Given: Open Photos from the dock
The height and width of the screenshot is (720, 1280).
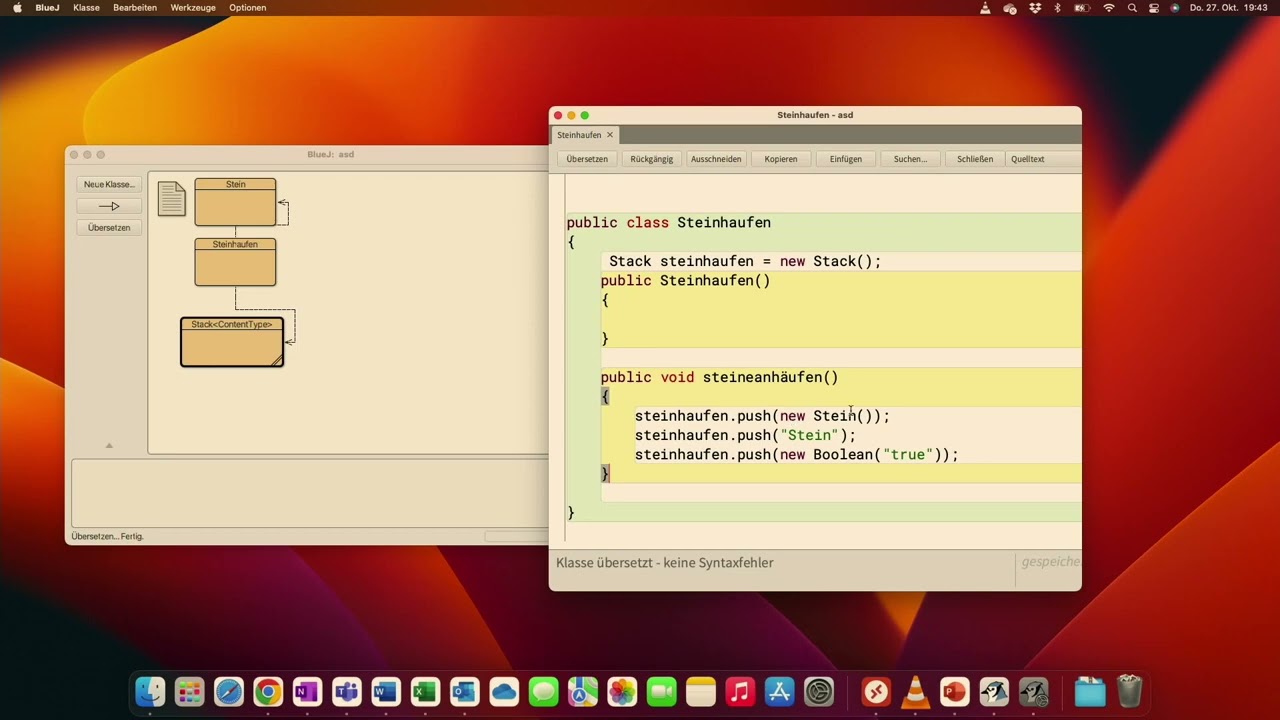Looking at the screenshot, I should click(622, 691).
